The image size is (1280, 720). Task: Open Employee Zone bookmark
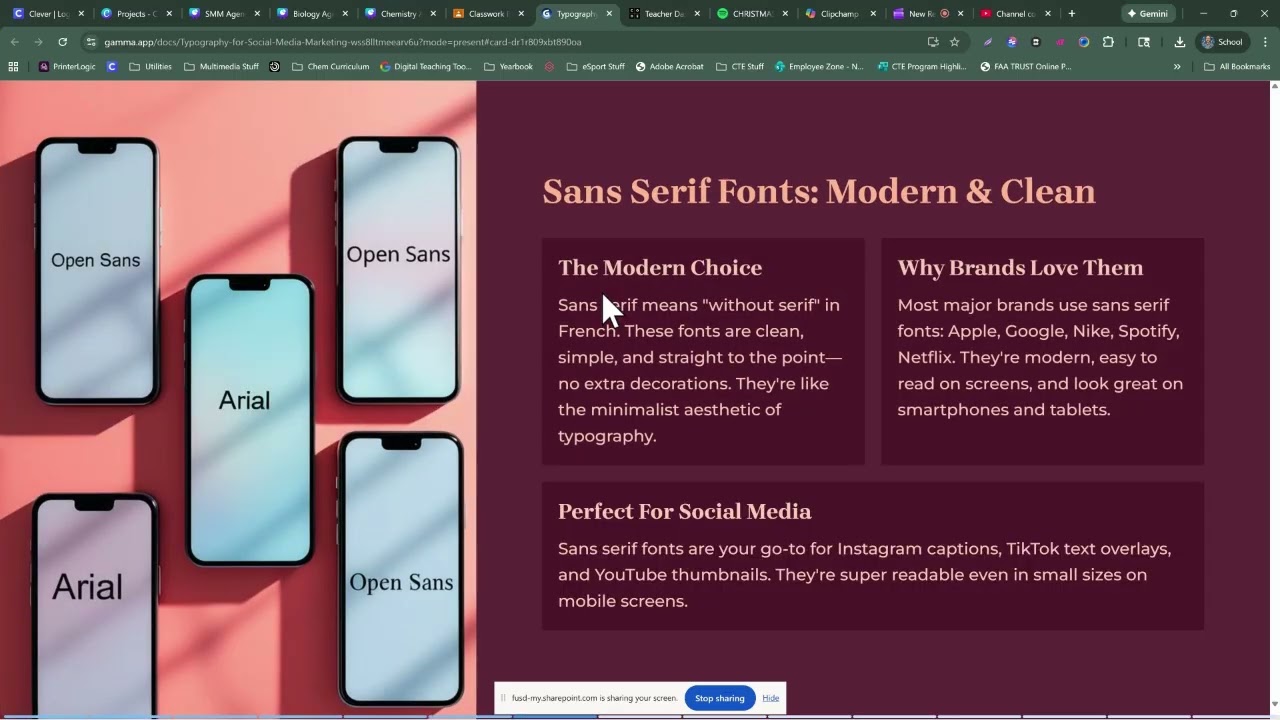(x=819, y=66)
